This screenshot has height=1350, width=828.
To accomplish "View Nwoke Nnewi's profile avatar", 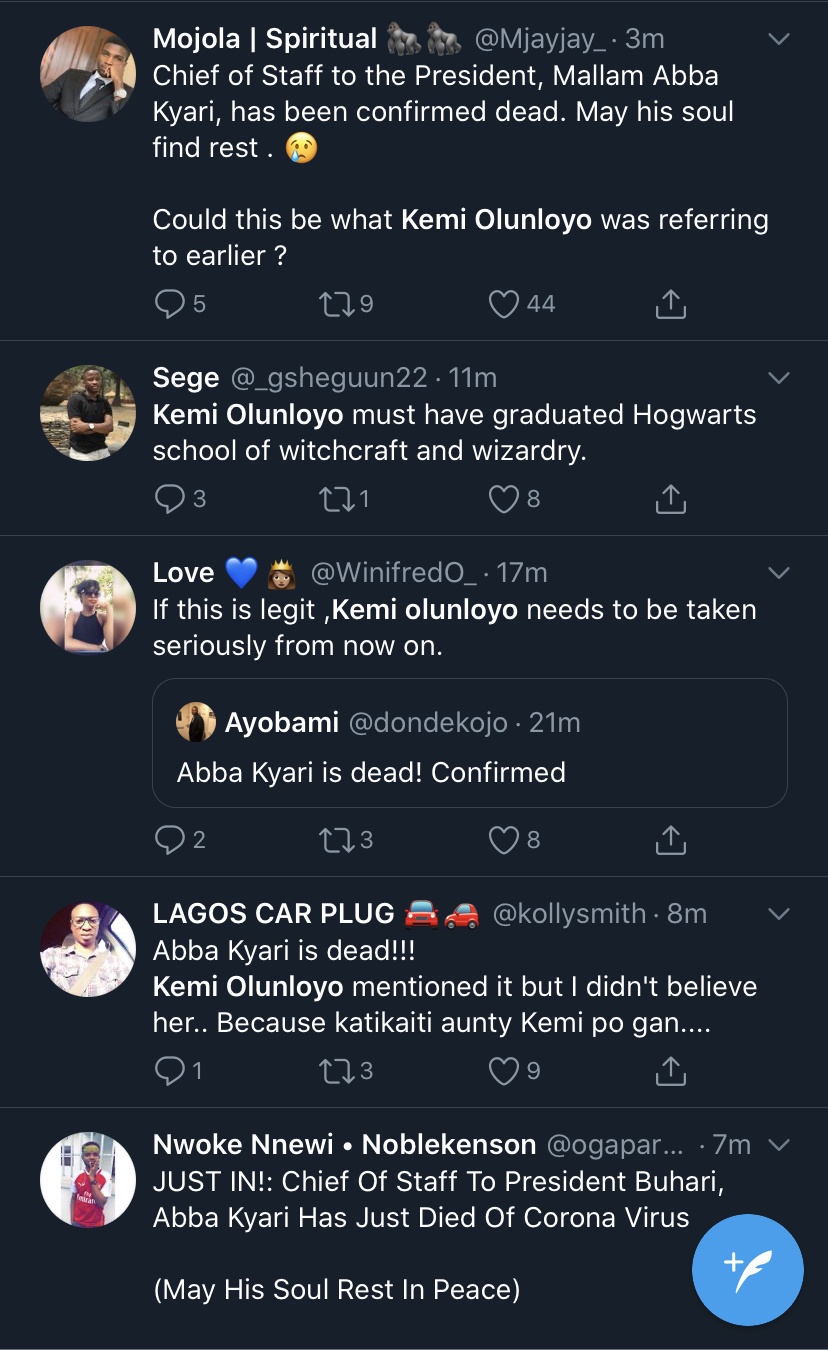I will point(88,1180).
